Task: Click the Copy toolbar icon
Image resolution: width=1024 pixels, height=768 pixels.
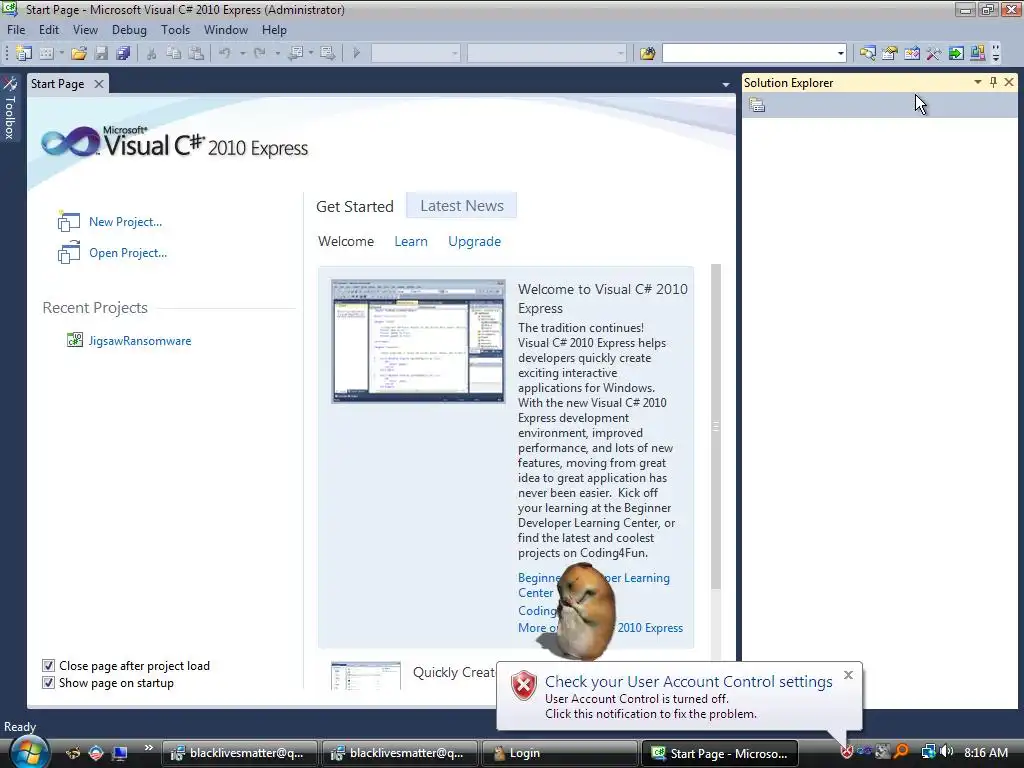Action: click(x=174, y=53)
